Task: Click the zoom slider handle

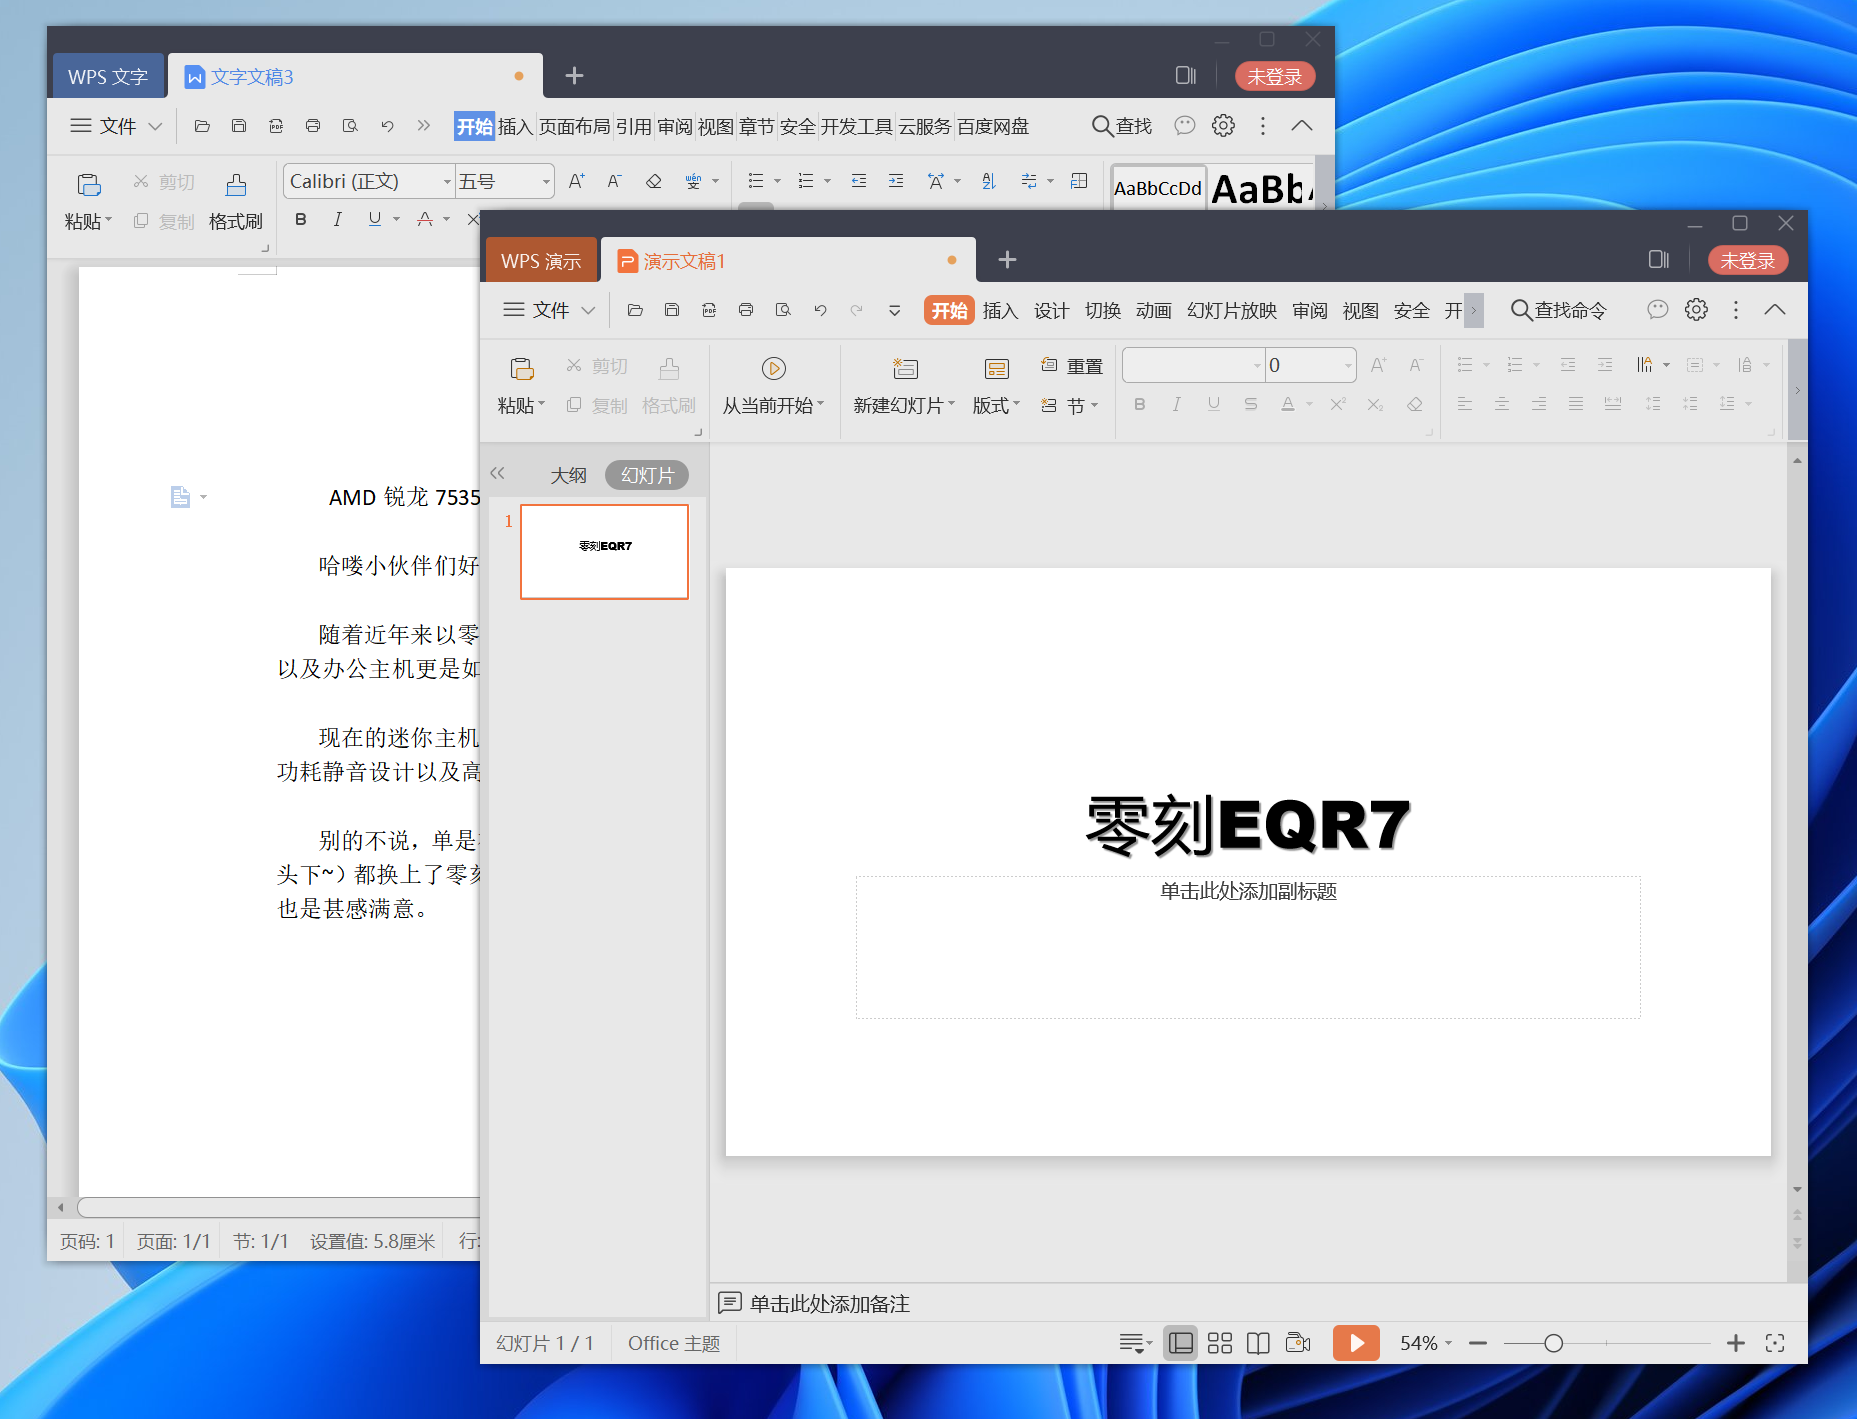Action: [x=1553, y=1343]
